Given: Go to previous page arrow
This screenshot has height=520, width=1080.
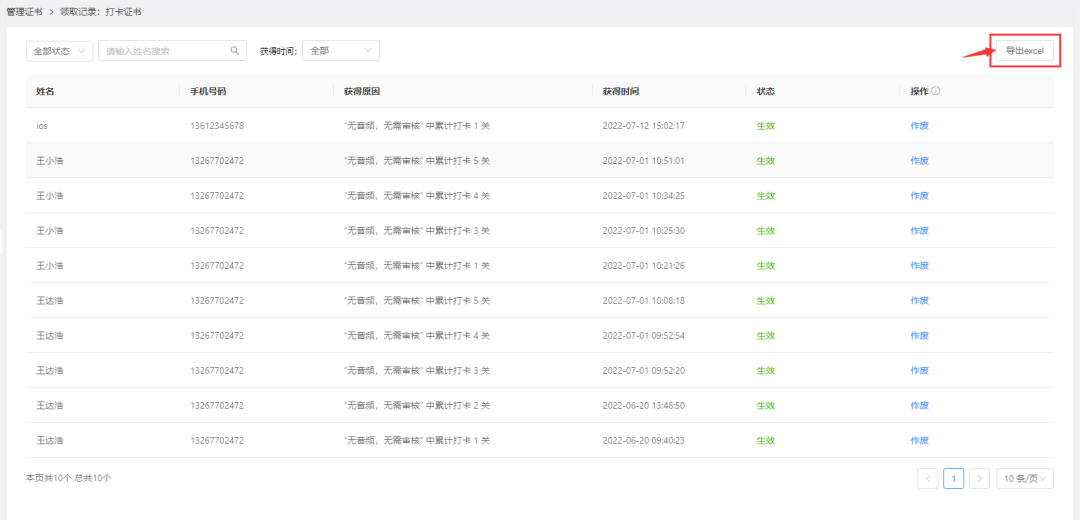Looking at the screenshot, I should tap(928, 478).
